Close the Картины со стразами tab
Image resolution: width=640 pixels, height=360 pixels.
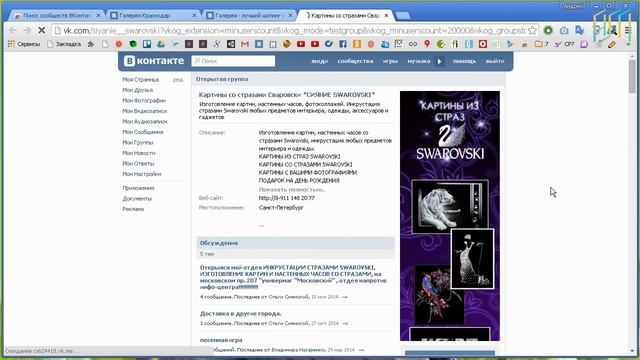point(387,16)
